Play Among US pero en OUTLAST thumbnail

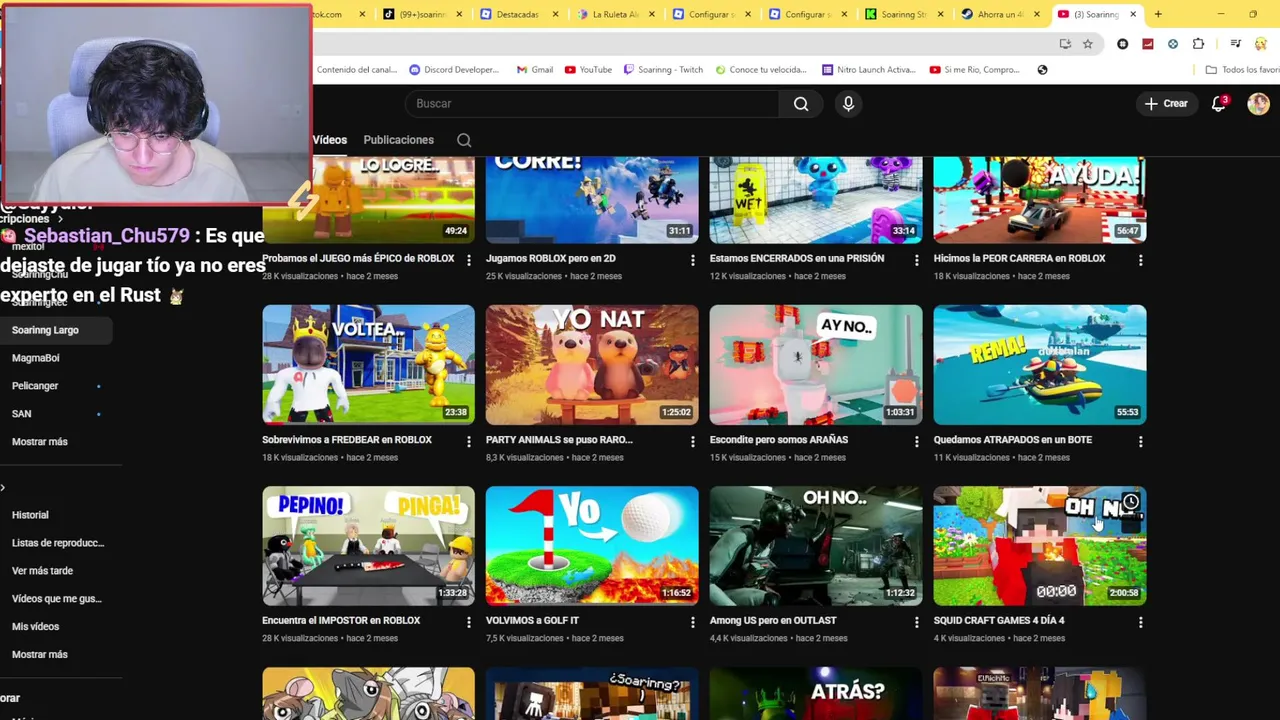coord(816,546)
